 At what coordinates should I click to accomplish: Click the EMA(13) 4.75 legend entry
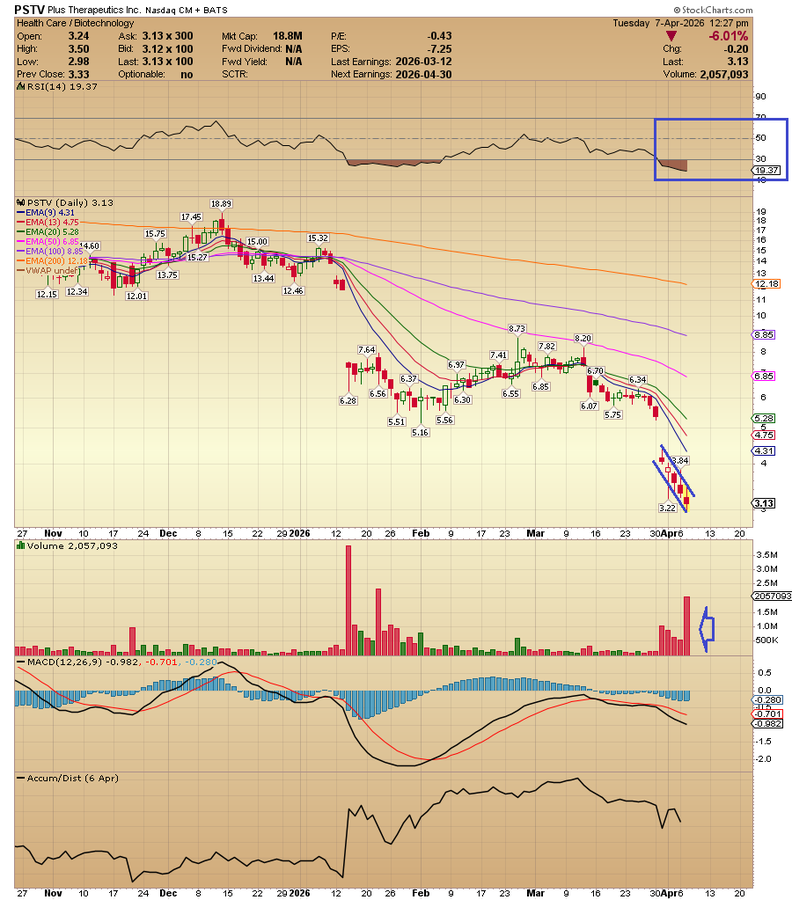(x=48, y=222)
